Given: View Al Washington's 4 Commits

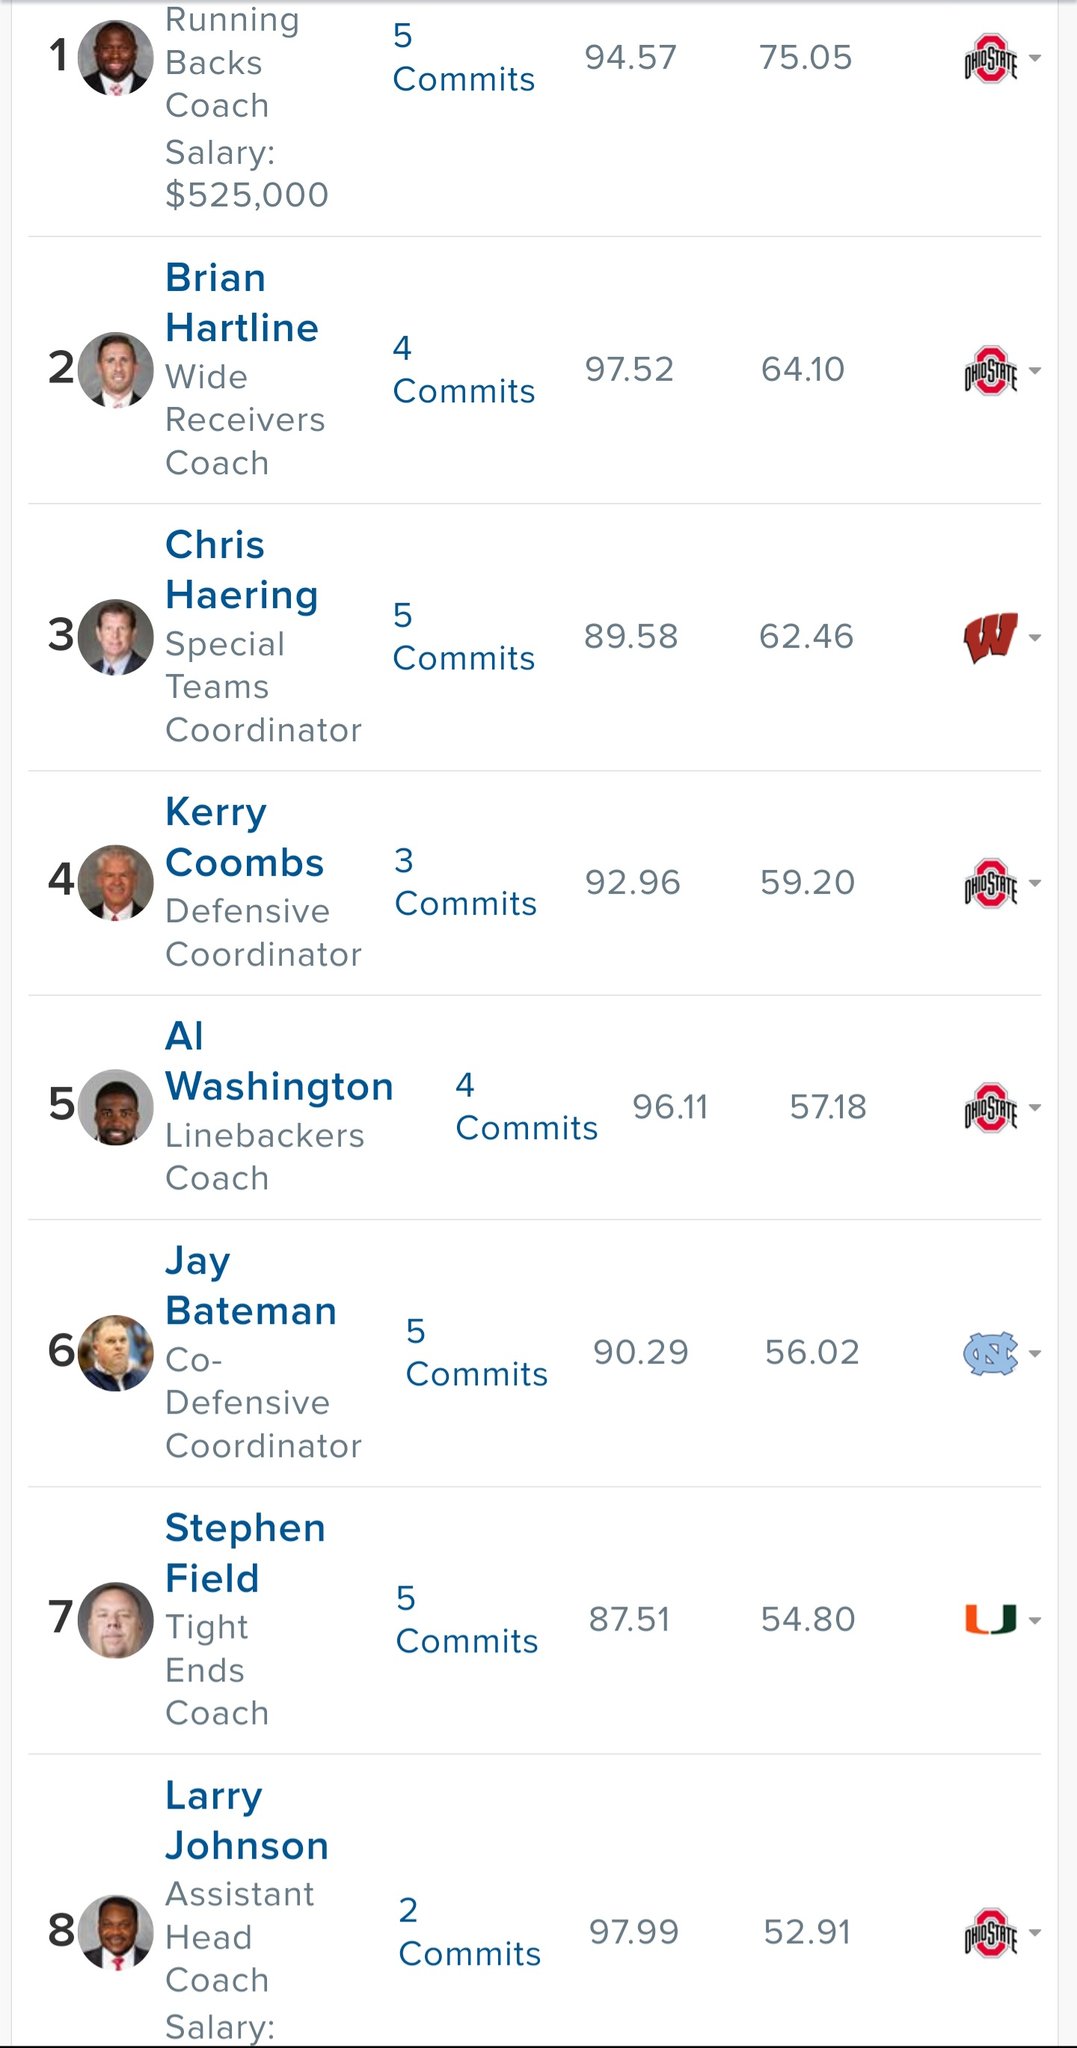Looking at the screenshot, I should [x=526, y=1106].
